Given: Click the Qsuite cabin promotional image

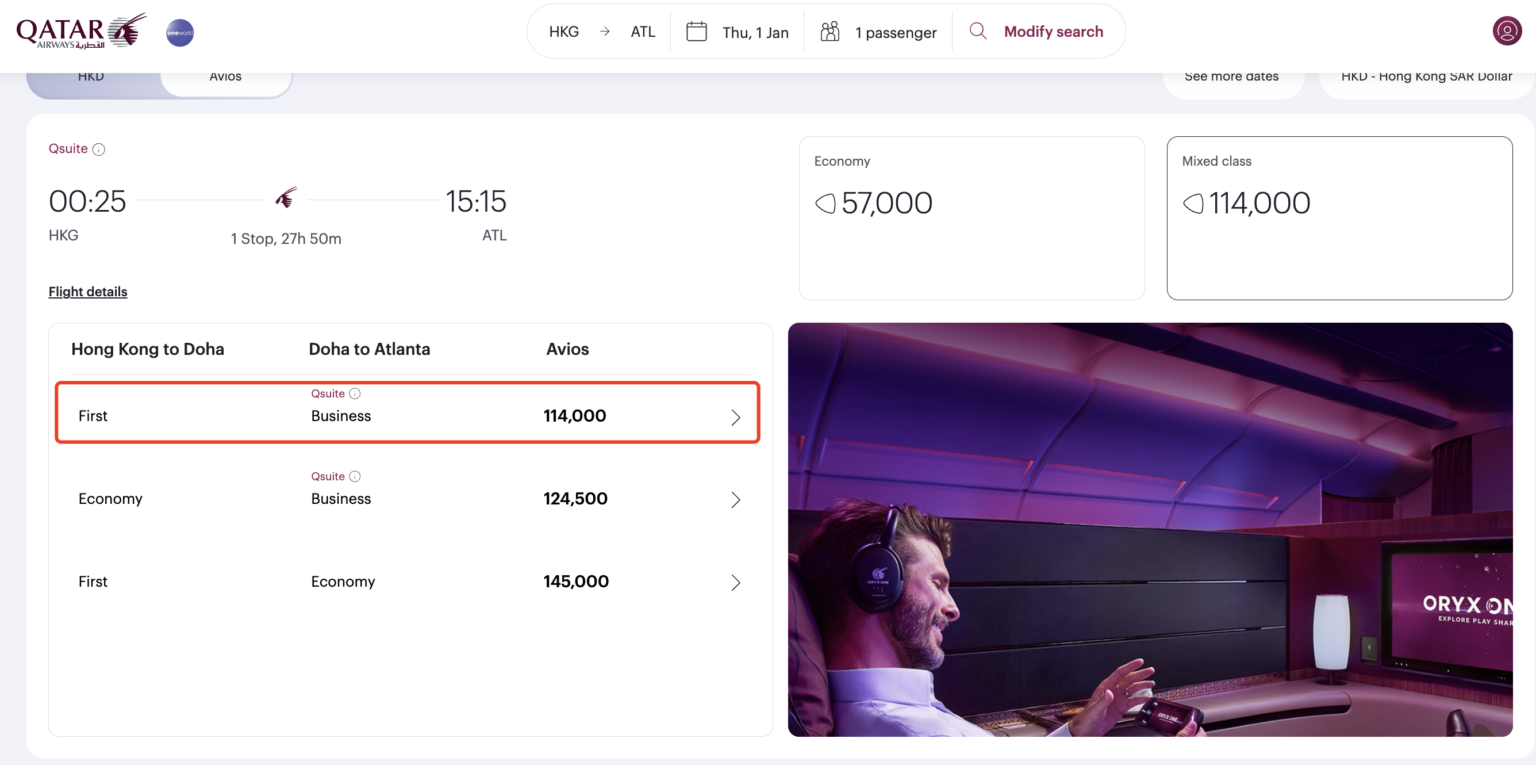Looking at the screenshot, I should (x=1150, y=529).
